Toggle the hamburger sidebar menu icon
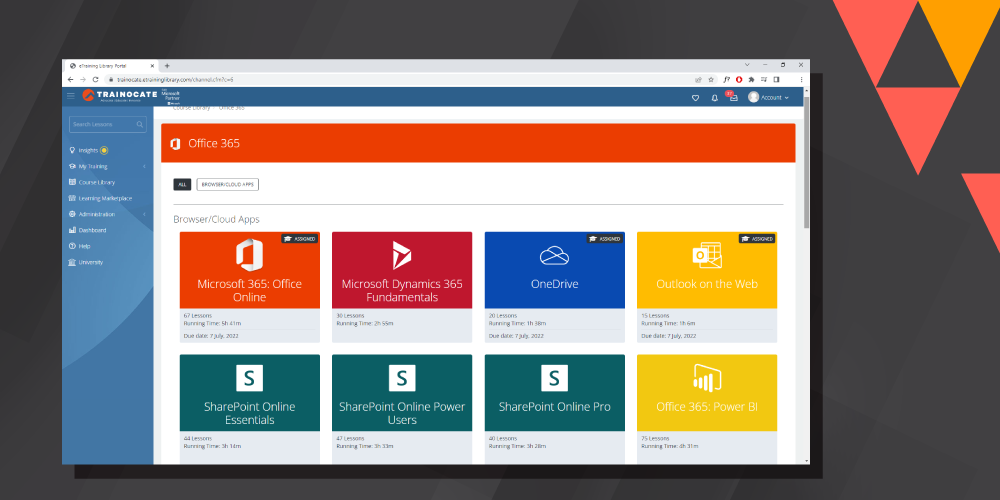Viewport: 1000px width, 500px height. (x=71, y=96)
